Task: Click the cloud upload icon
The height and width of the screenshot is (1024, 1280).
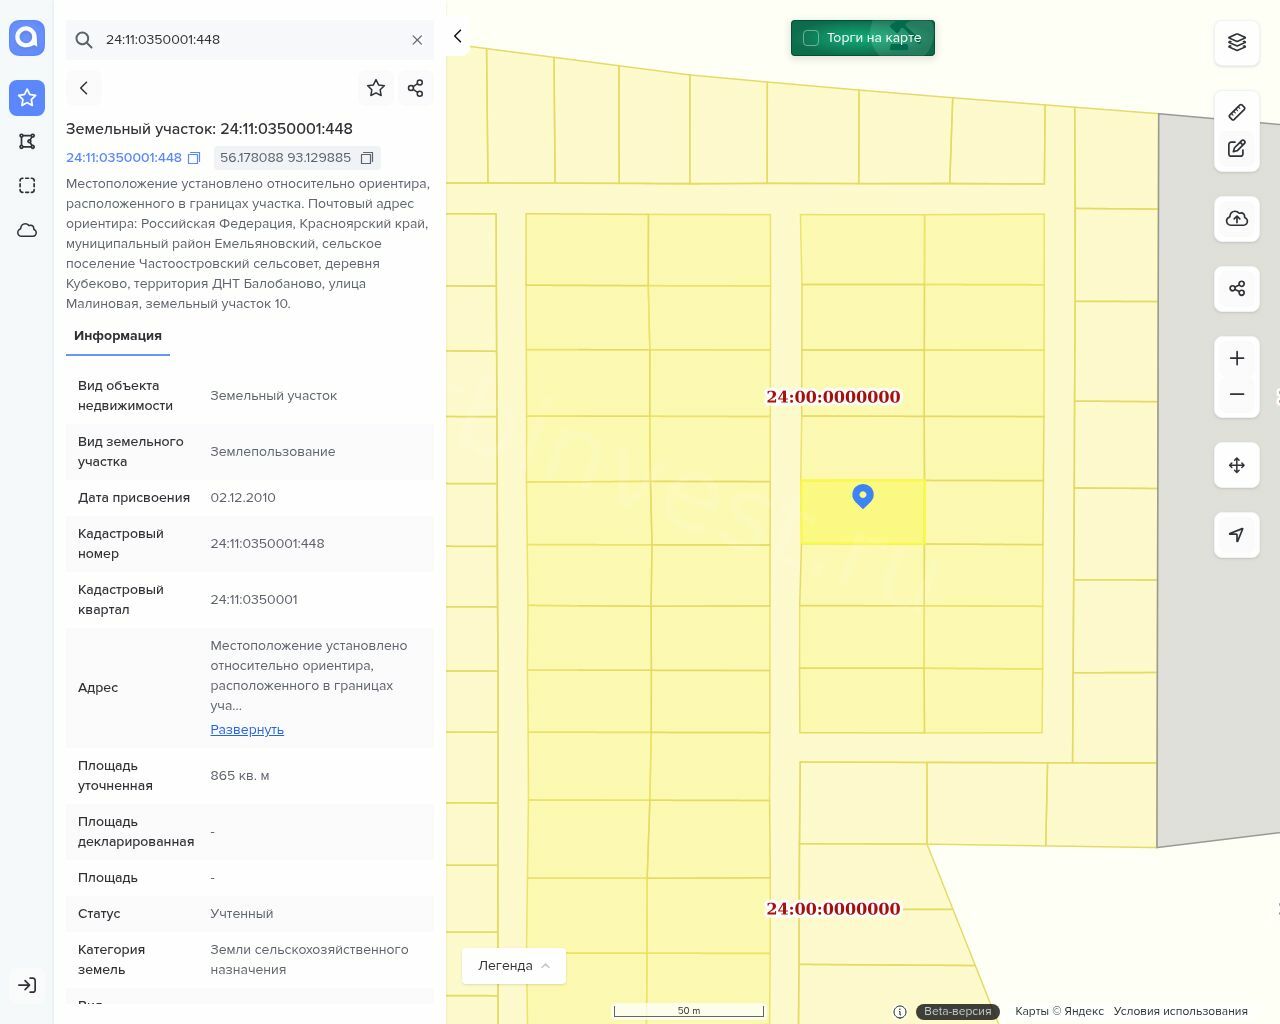Action: coord(1237,219)
